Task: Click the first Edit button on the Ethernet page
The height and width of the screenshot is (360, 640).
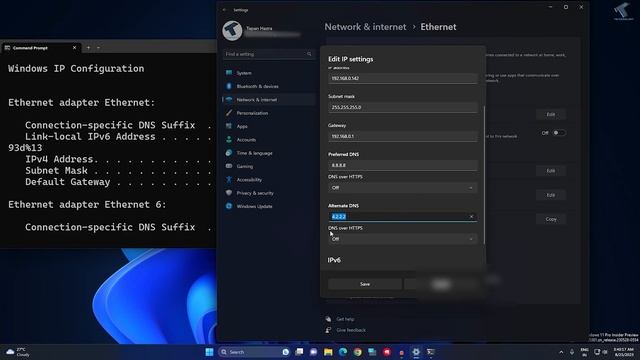Action: click(551, 115)
